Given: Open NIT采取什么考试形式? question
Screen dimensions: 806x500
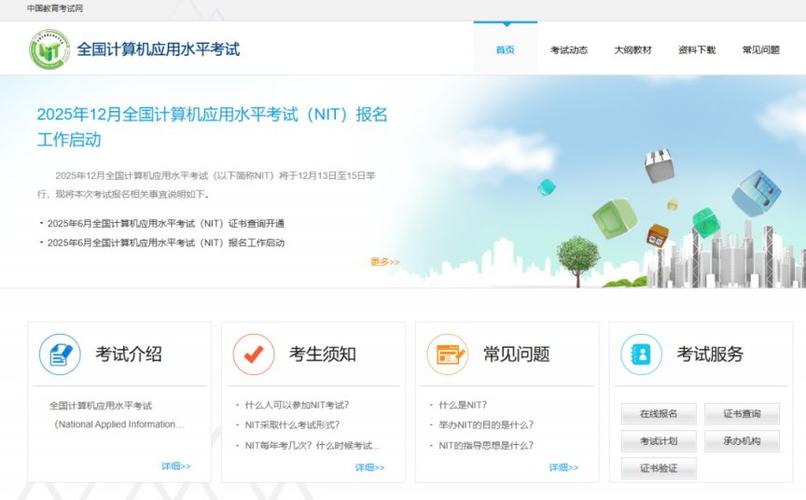Looking at the screenshot, I should 292,425.
